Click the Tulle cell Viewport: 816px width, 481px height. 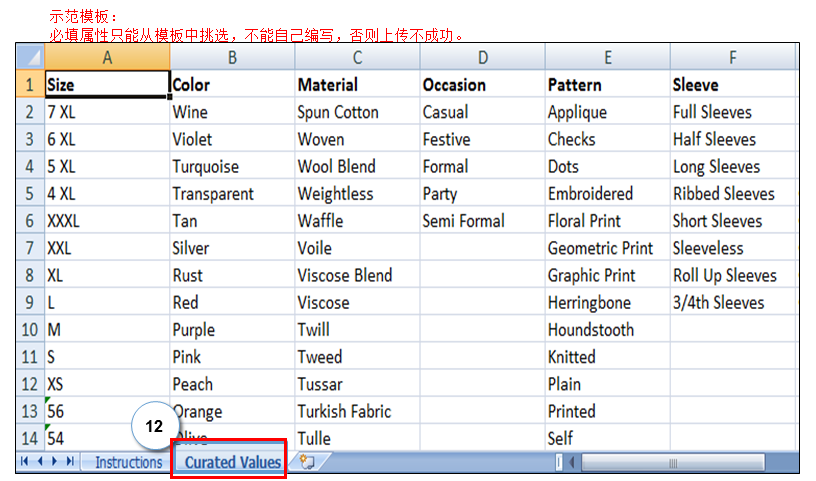[358, 438]
